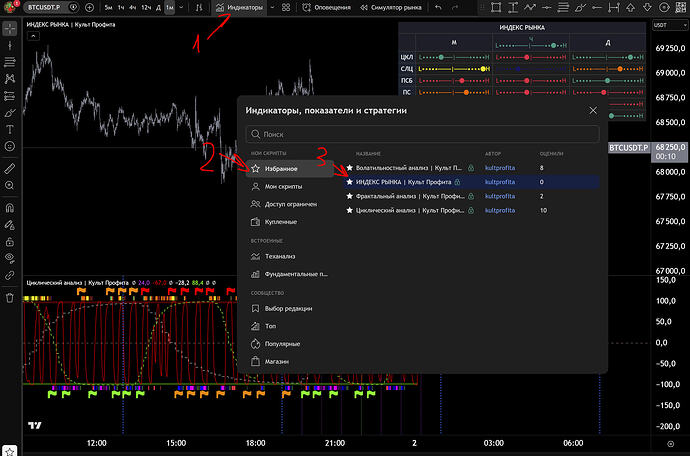The height and width of the screenshot is (456, 690).
Task: Close the indicators dialog
Action: coord(593,110)
